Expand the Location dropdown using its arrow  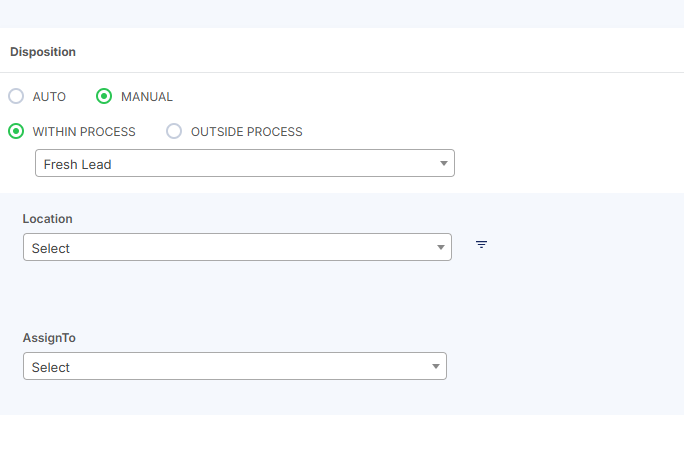coord(440,247)
